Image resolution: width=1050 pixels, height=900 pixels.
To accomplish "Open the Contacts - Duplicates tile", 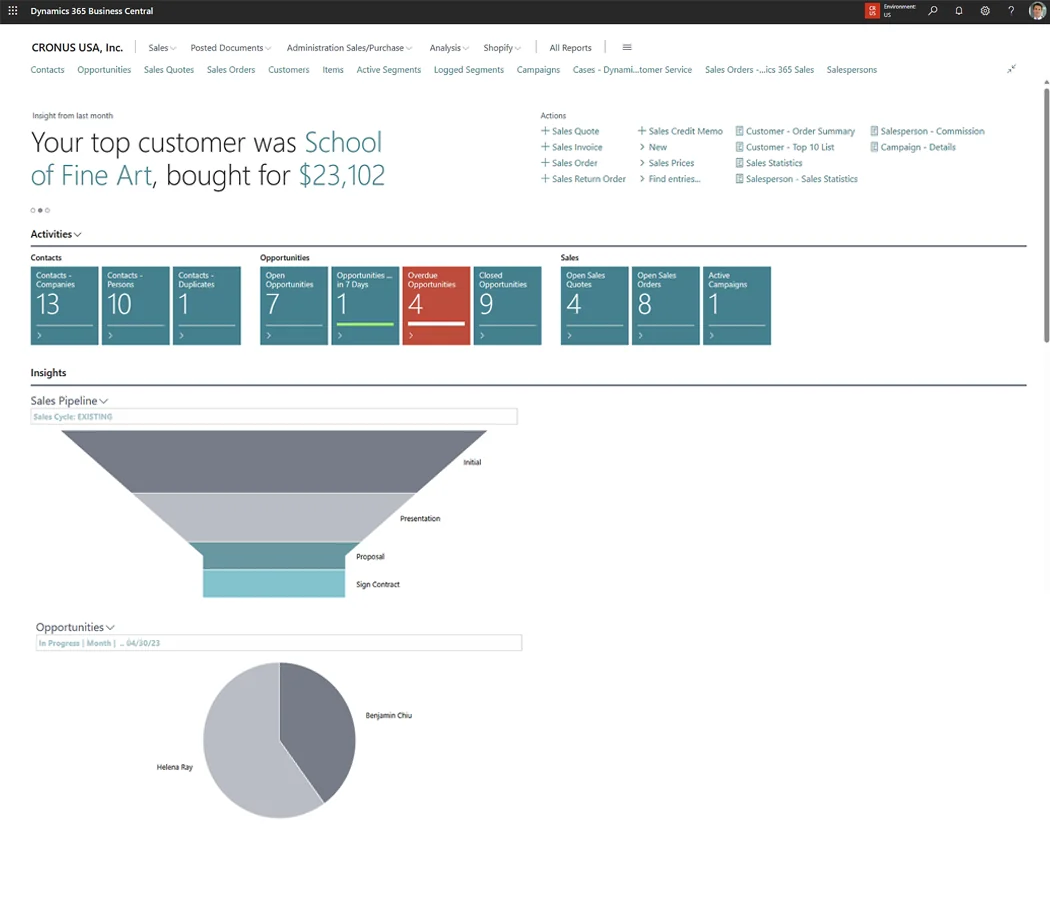I will coord(207,306).
